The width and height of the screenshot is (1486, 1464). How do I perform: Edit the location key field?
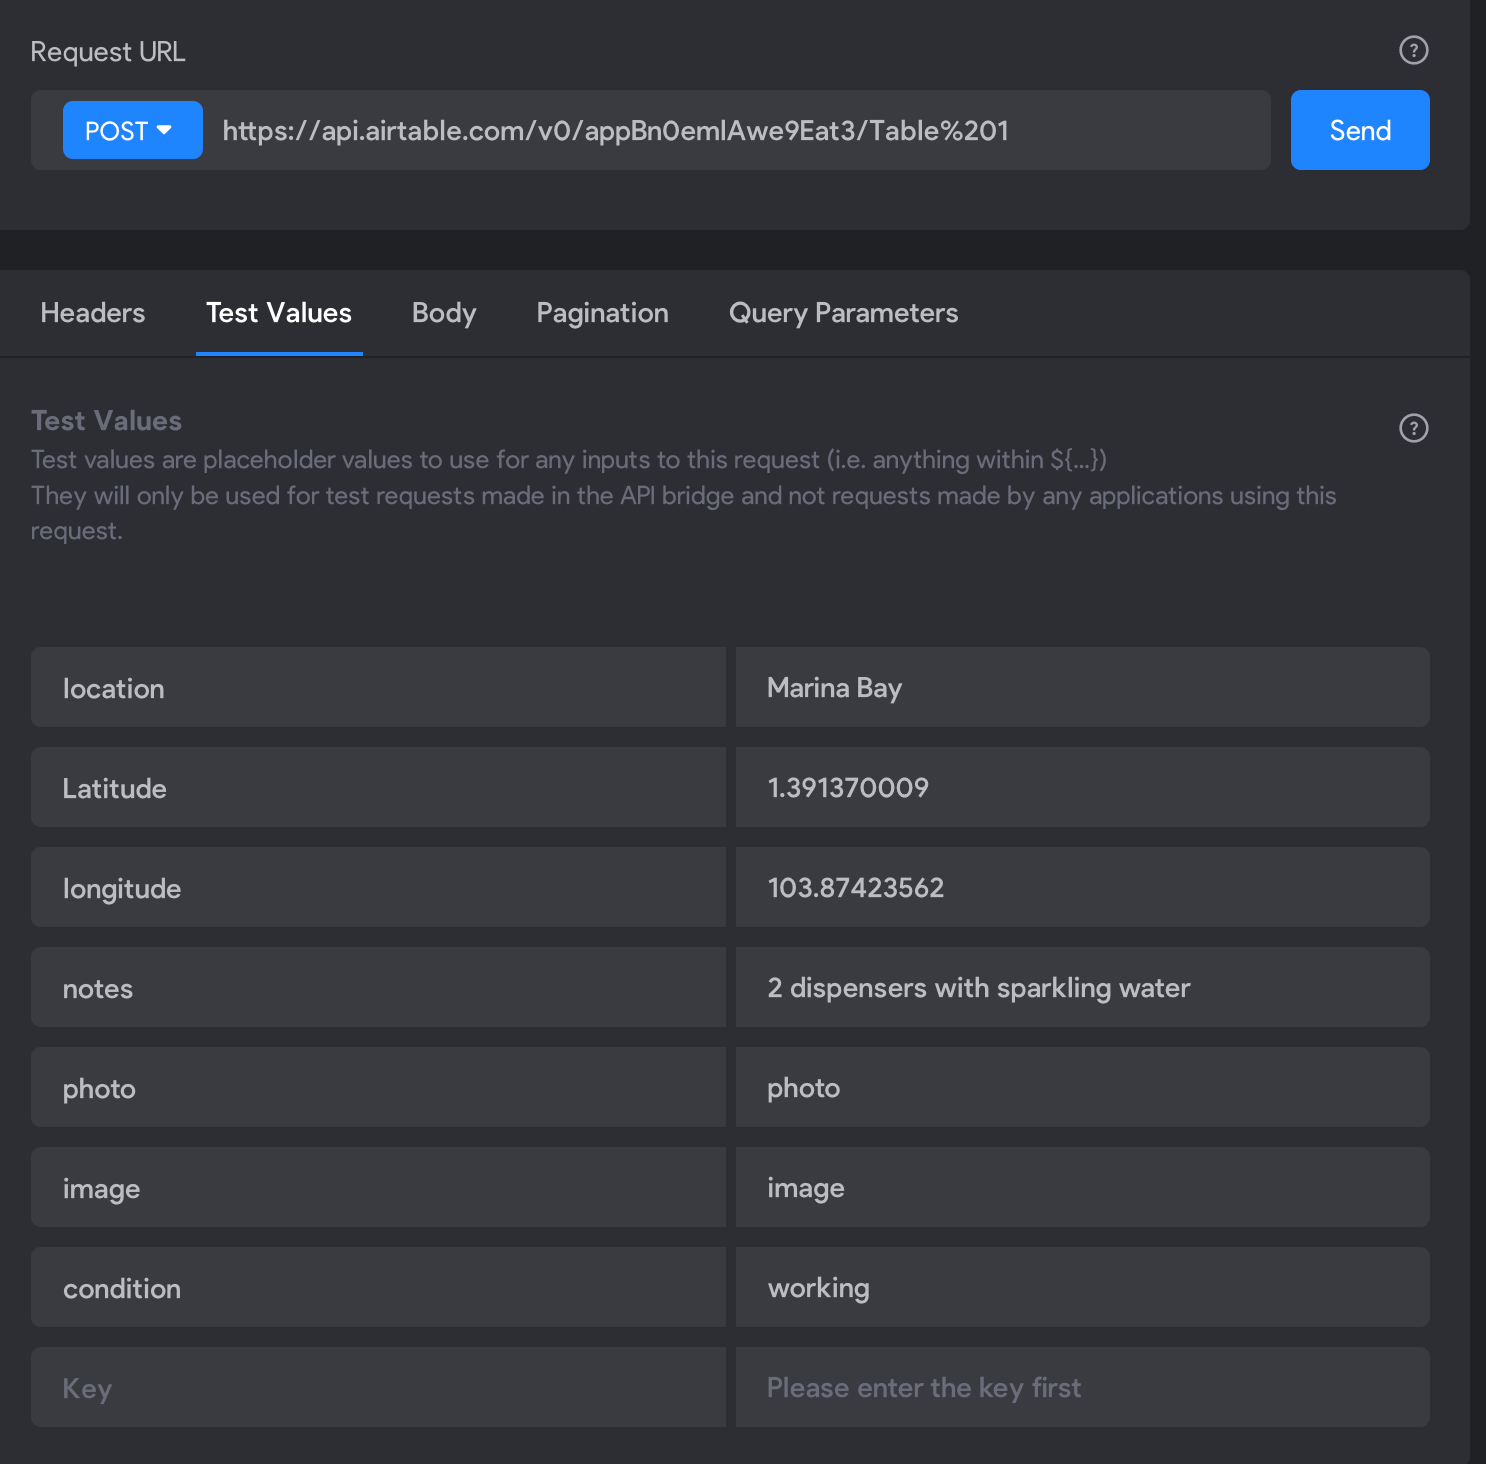(378, 687)
